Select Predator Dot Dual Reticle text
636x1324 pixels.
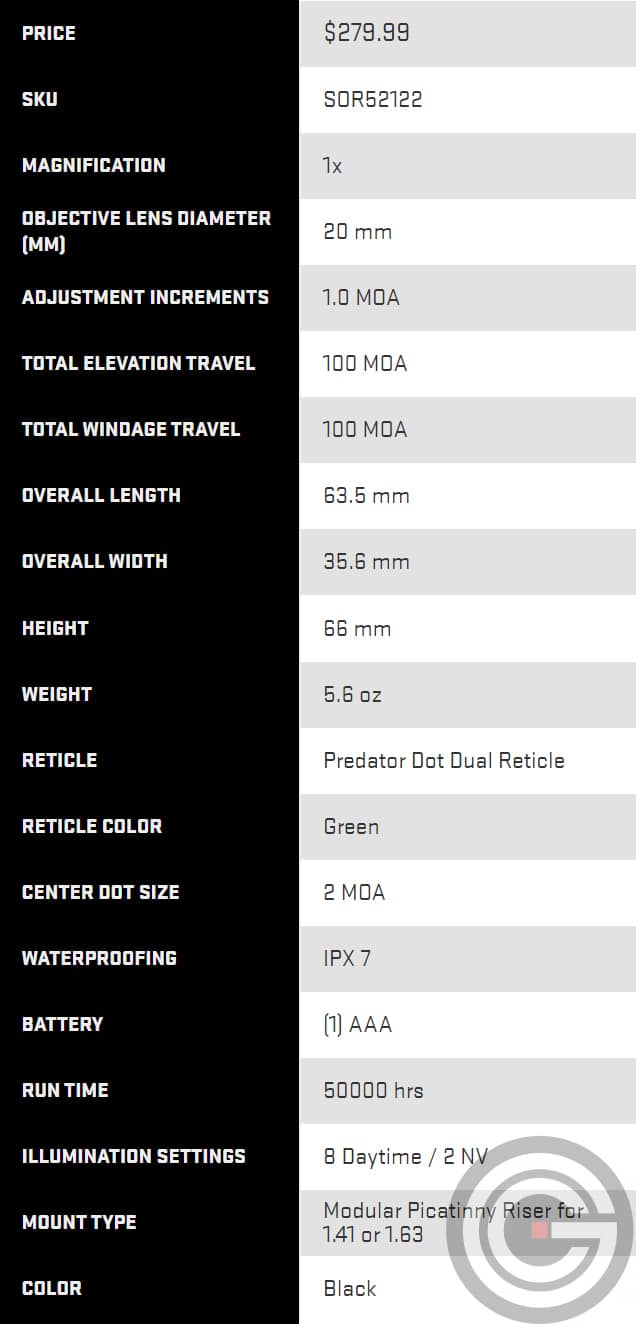point(444,760)
